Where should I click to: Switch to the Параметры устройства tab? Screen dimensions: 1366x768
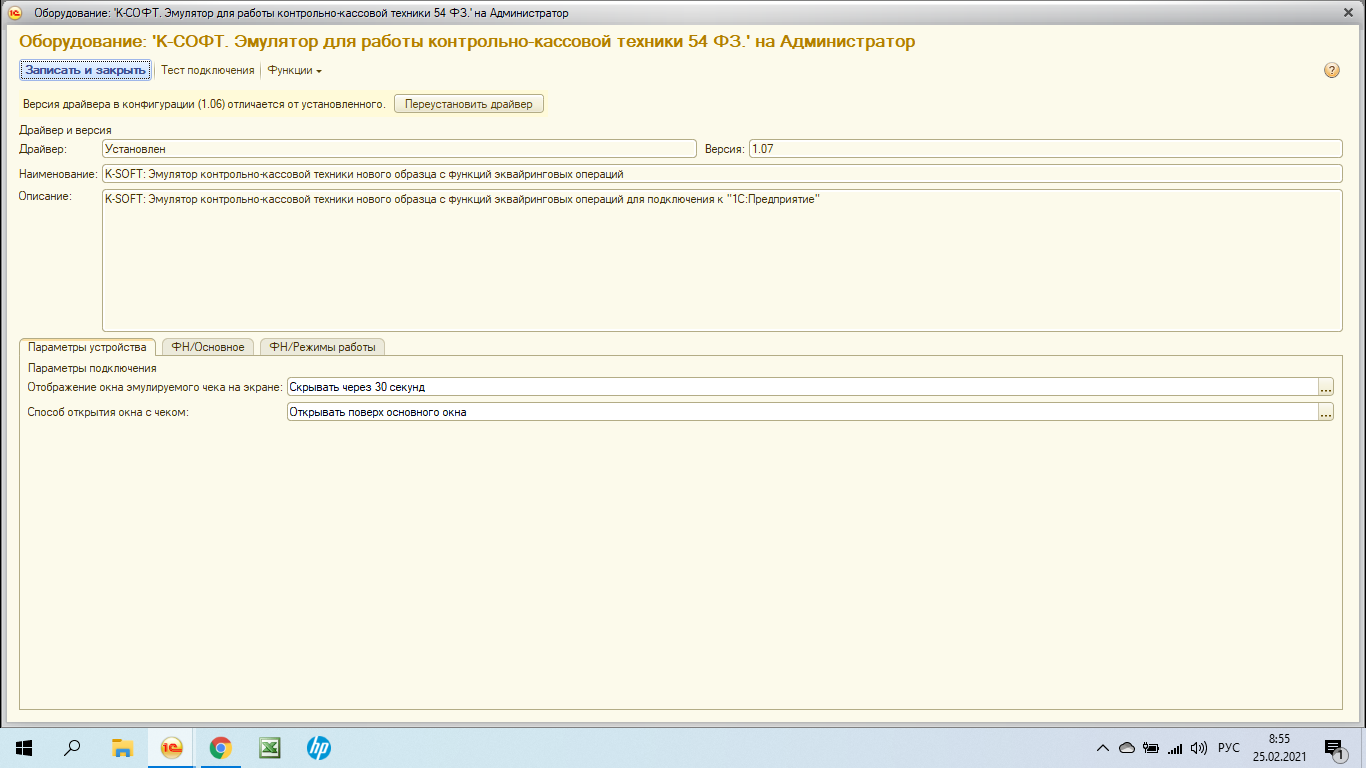click(88, 347)
